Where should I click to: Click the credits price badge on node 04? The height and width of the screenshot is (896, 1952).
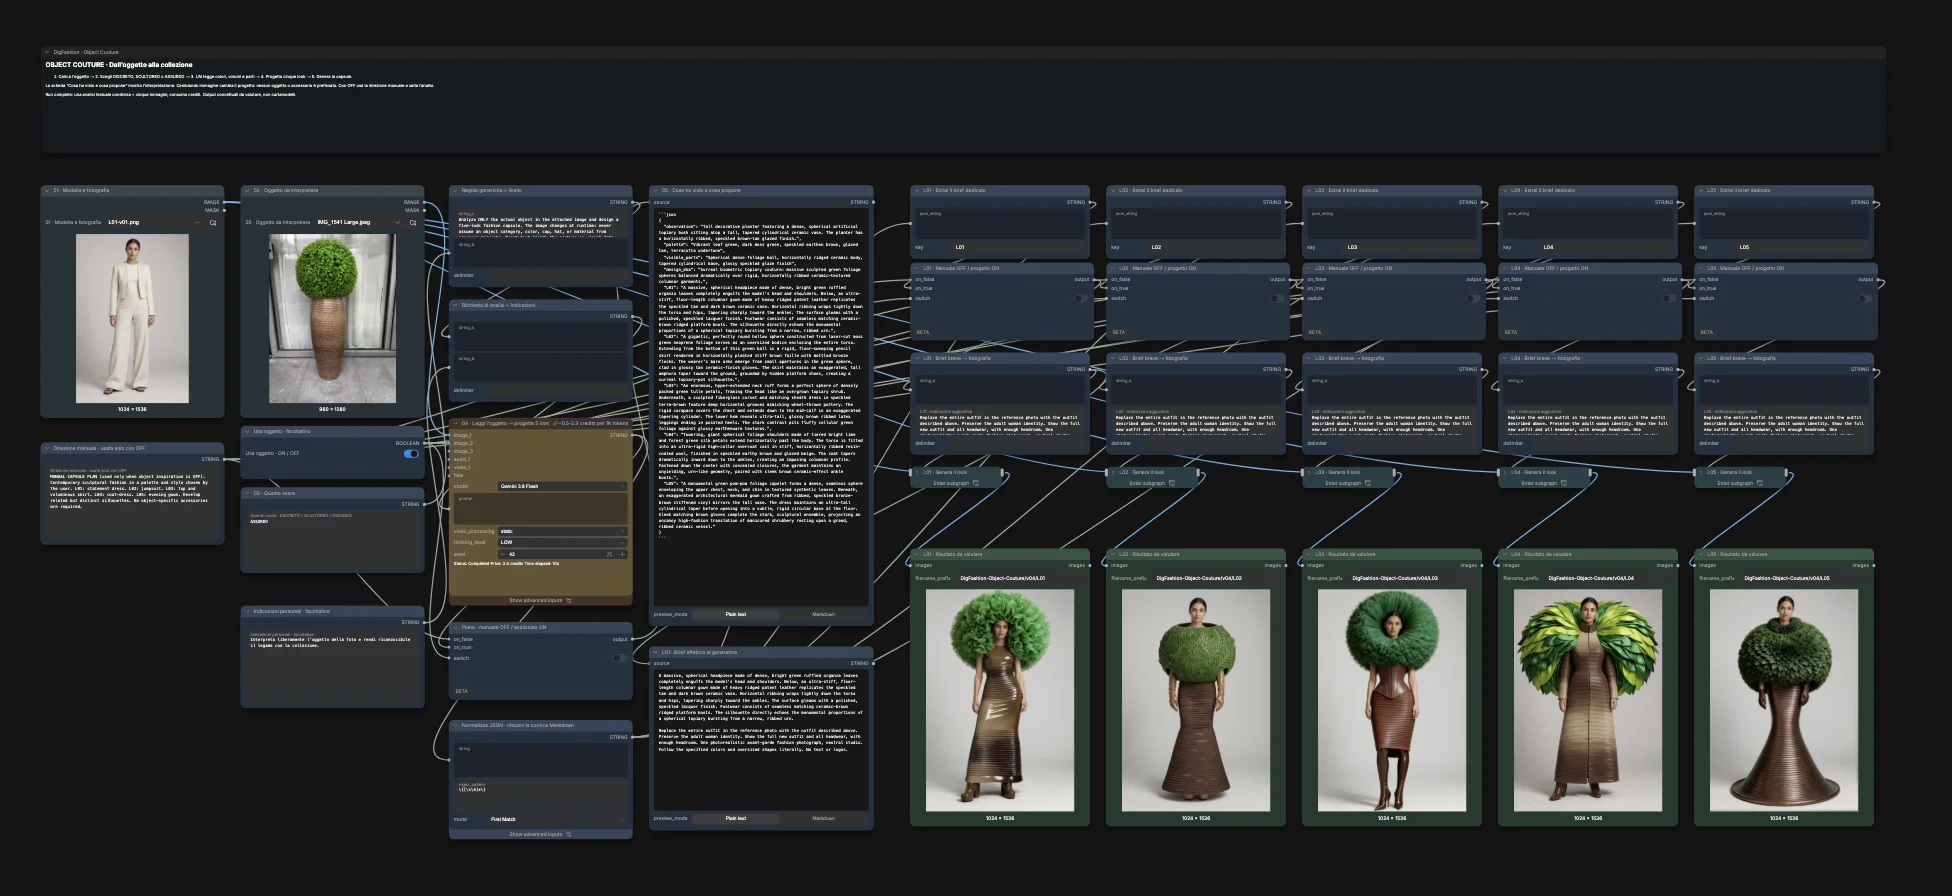591,423
